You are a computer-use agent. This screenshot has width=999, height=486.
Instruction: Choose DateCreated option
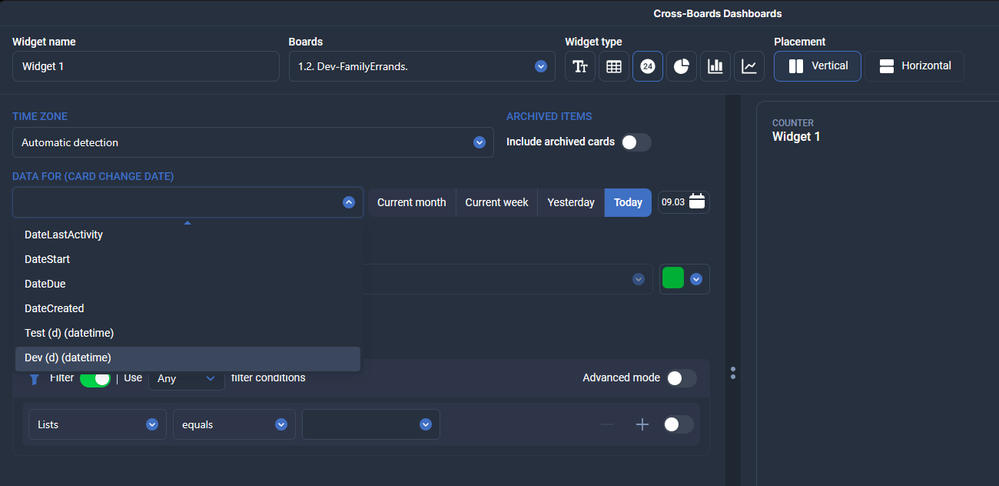click(188, 308)
